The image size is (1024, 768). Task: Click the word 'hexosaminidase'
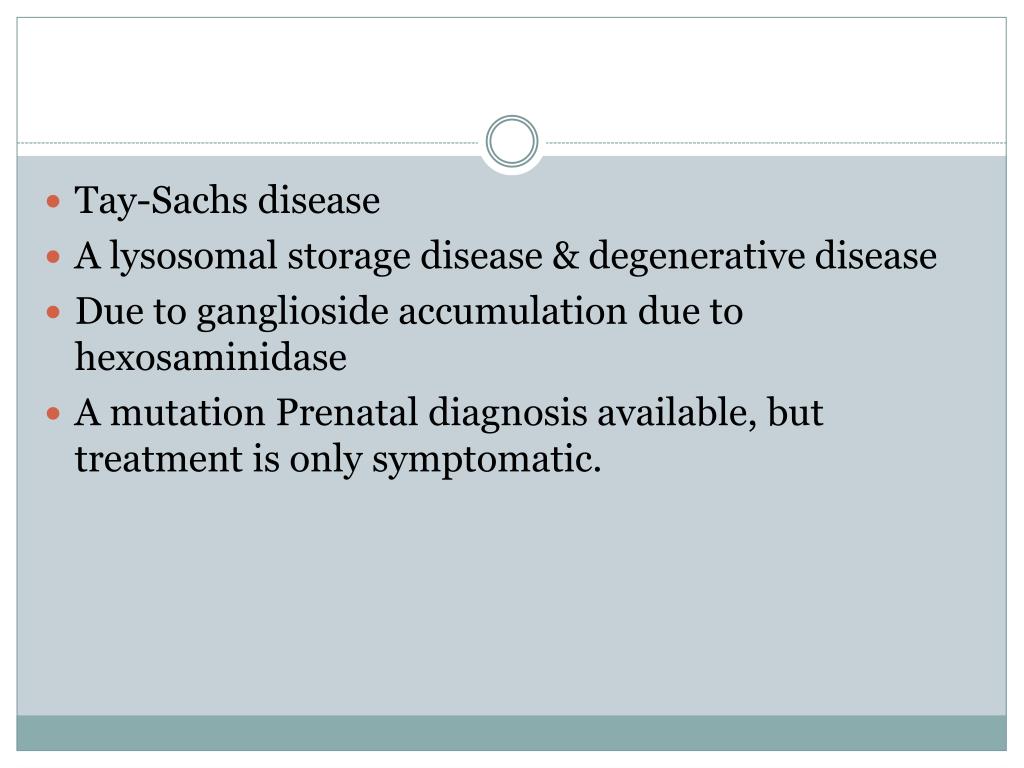click(x=211, y=357)
